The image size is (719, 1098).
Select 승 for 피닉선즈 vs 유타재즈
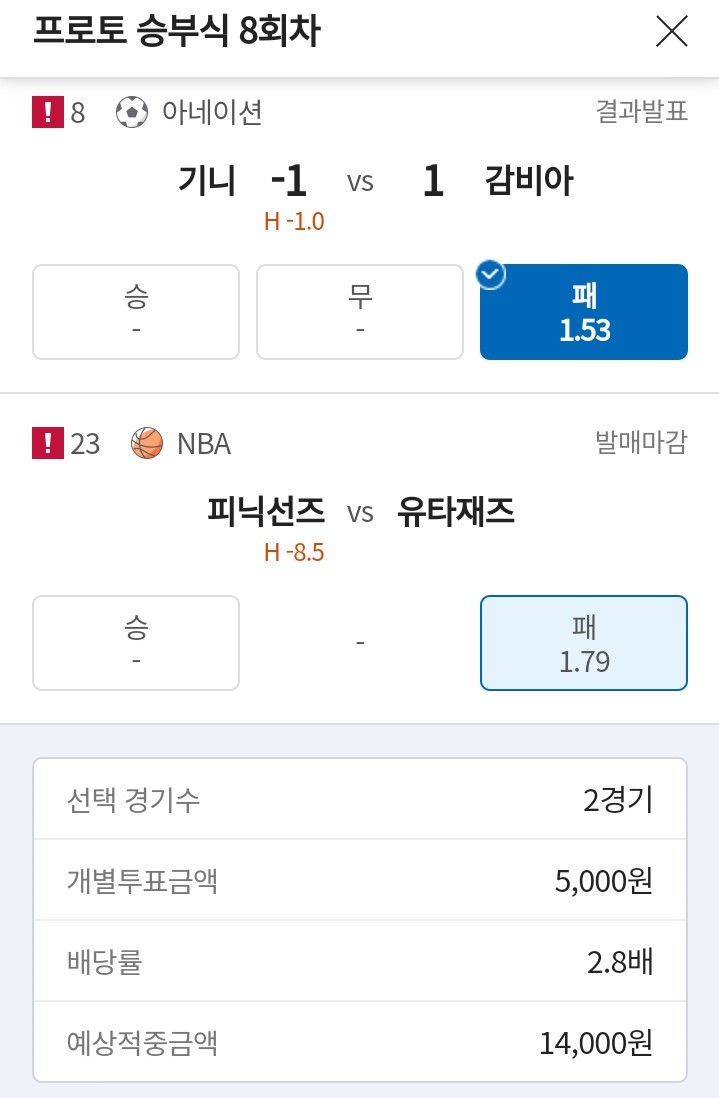[x=136, y=643]
